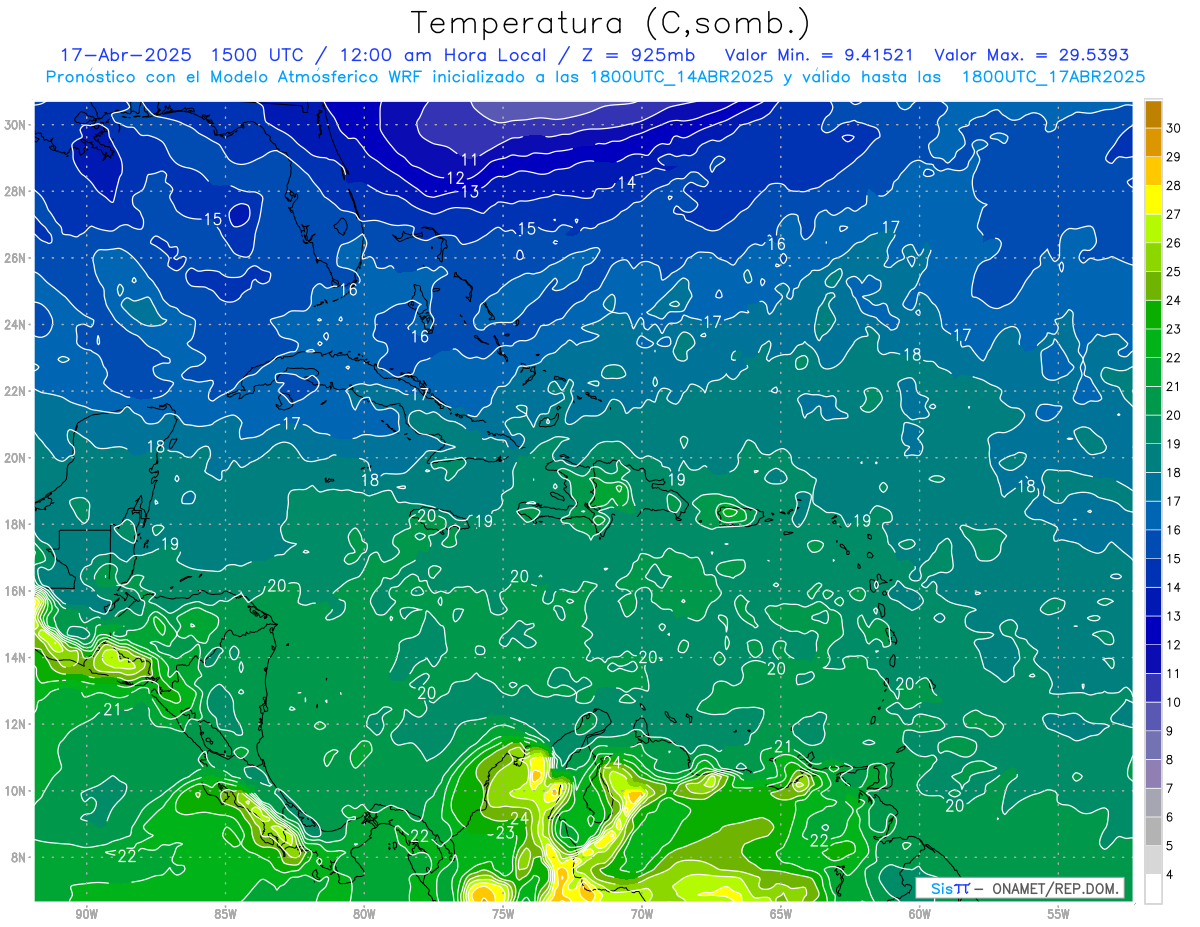Click the contour label '13' on the map
Screen dimensions: 1200x927
click(x=470, y=191)
